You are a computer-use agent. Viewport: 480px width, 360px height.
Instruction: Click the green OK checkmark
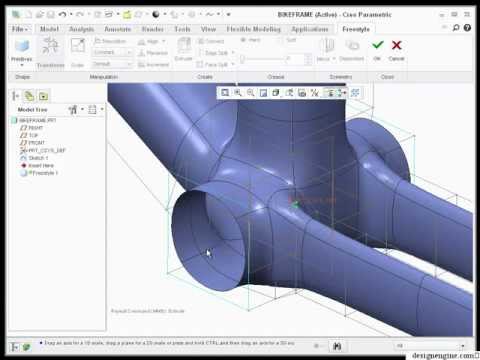(377, 45)
